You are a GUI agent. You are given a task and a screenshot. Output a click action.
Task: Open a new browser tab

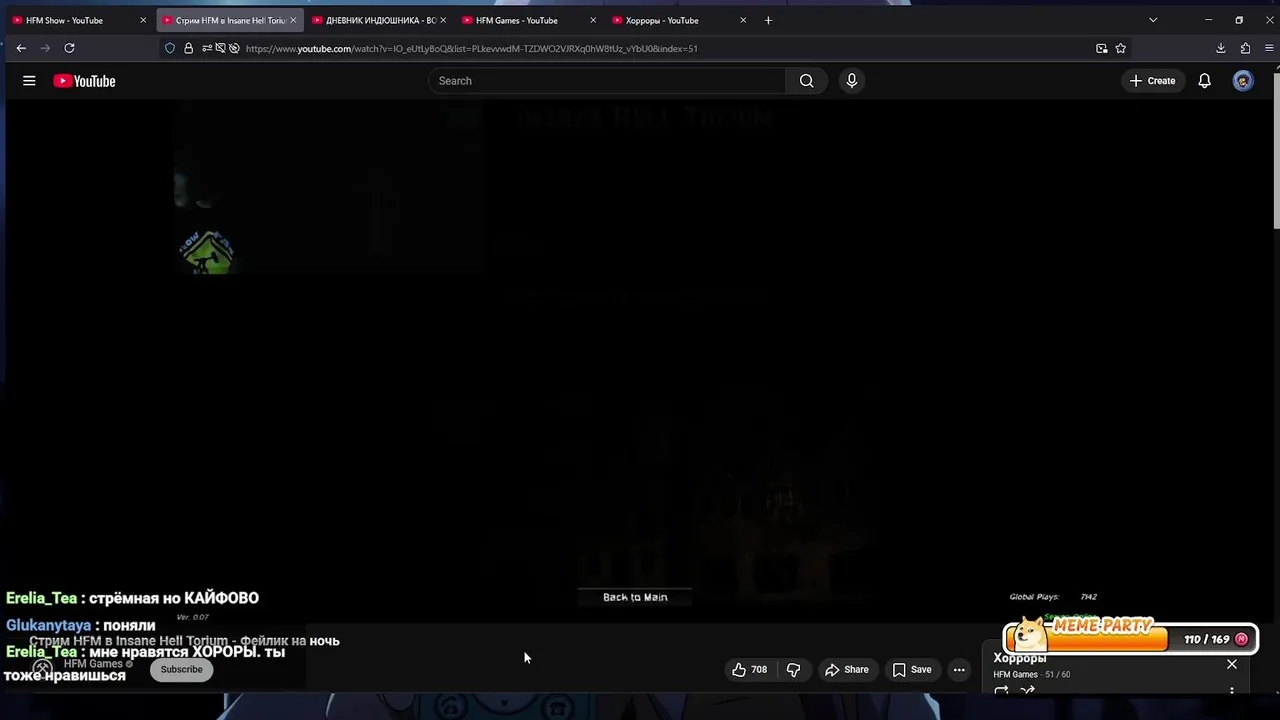(x=768, y=20)
